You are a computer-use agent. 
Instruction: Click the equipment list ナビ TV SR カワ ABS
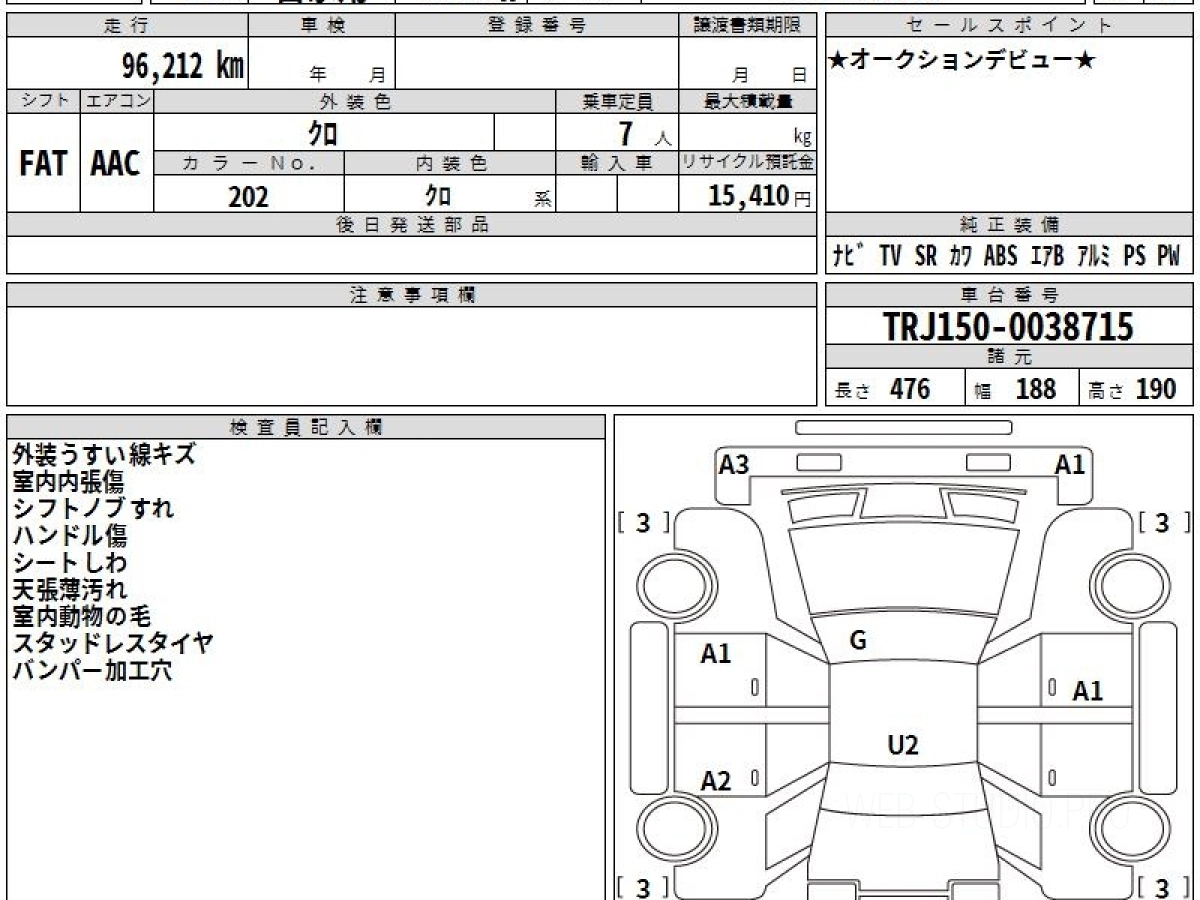tap(1007, 256)
